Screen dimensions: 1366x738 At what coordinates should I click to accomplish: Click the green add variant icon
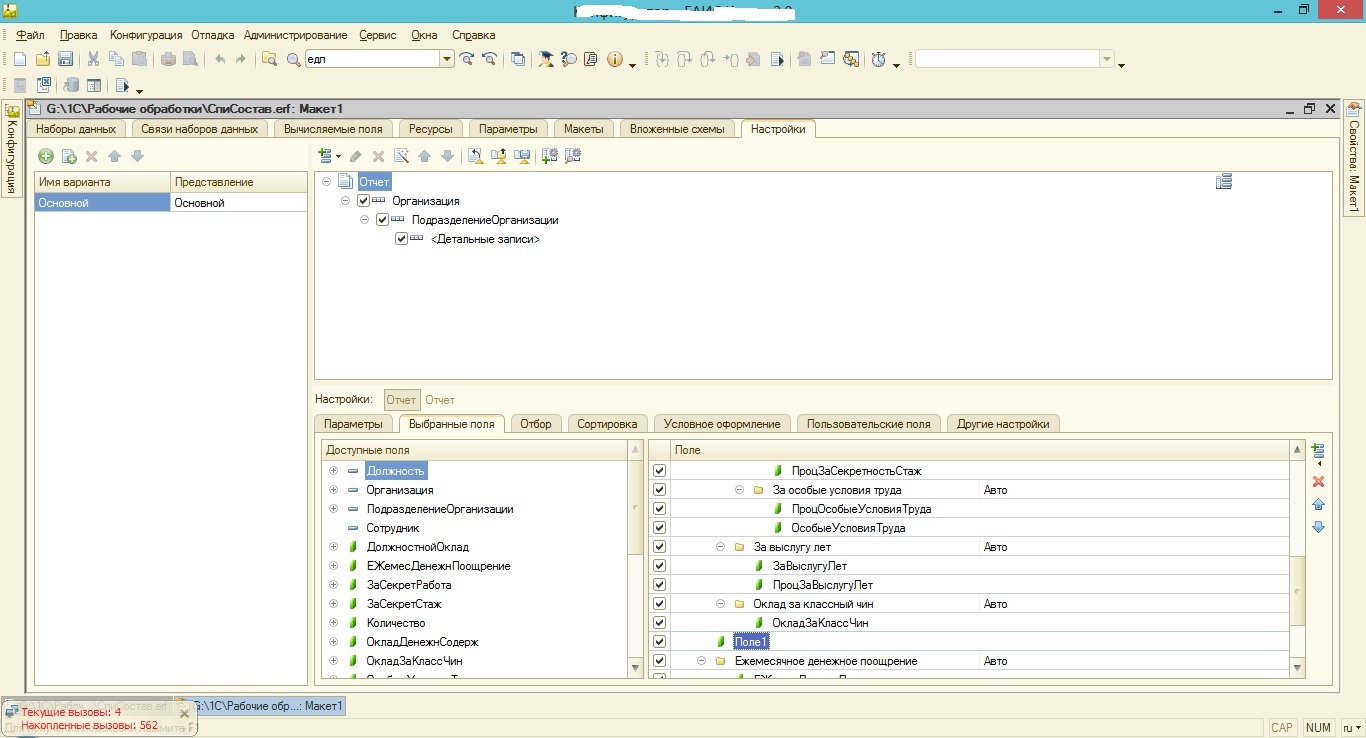tap(46, 156)
